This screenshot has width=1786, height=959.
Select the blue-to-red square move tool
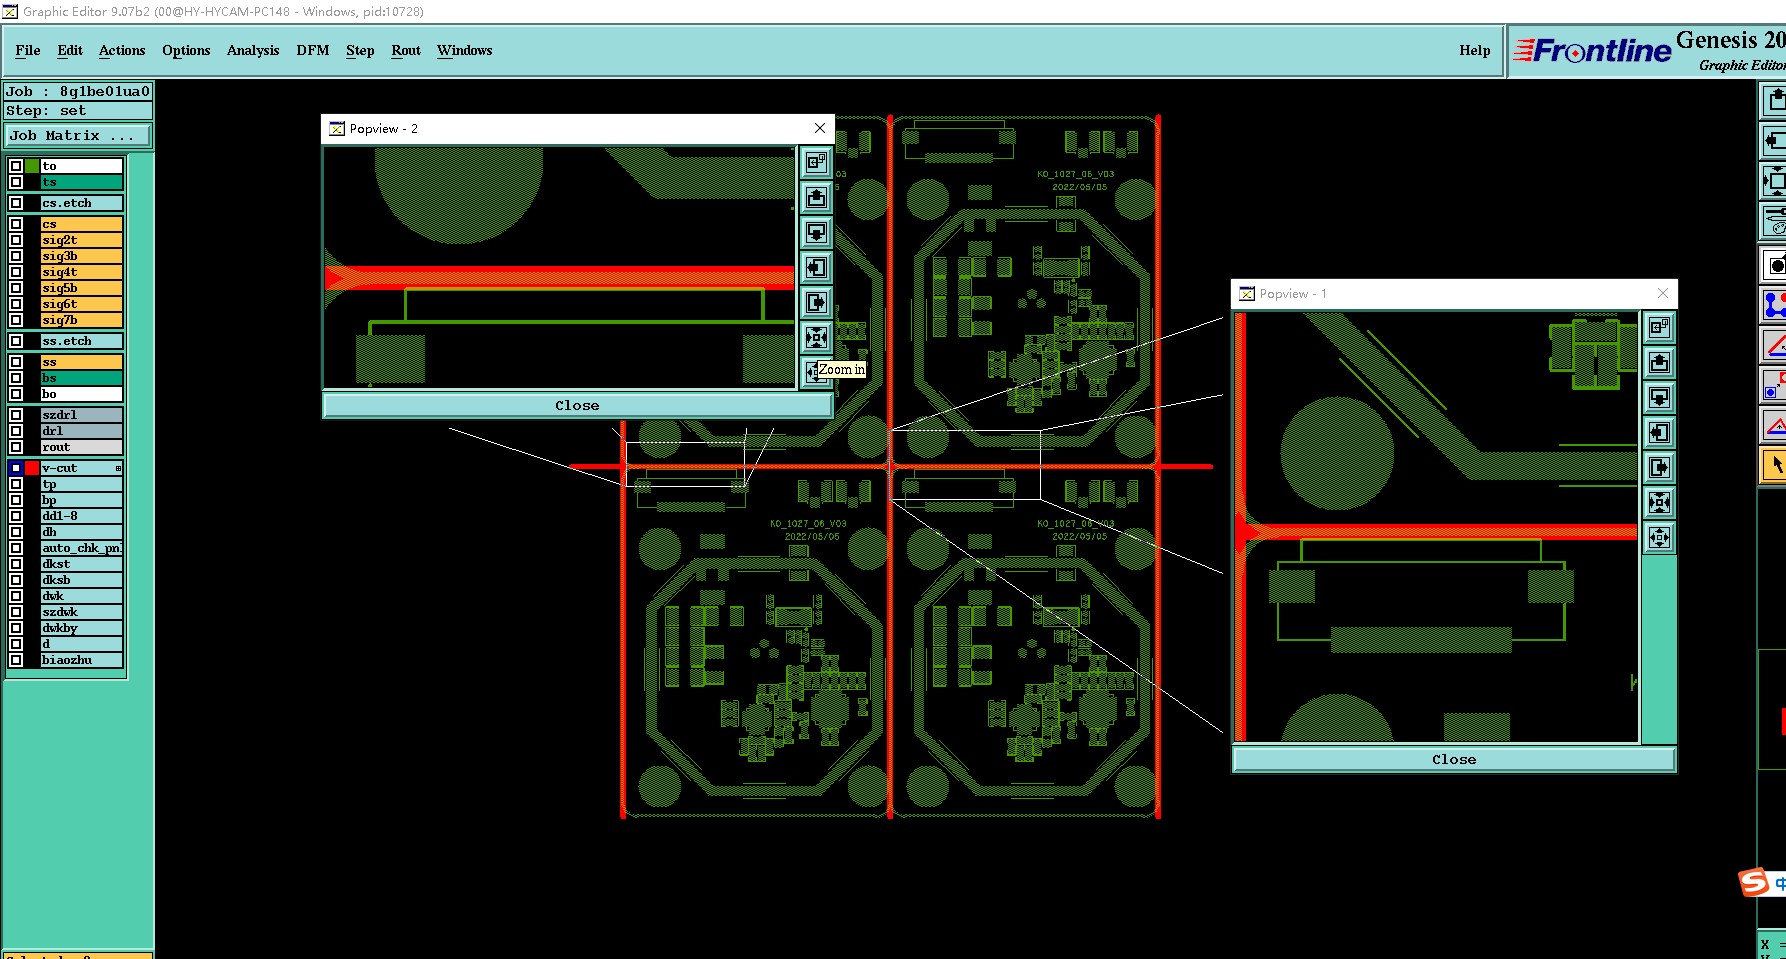1774,385
